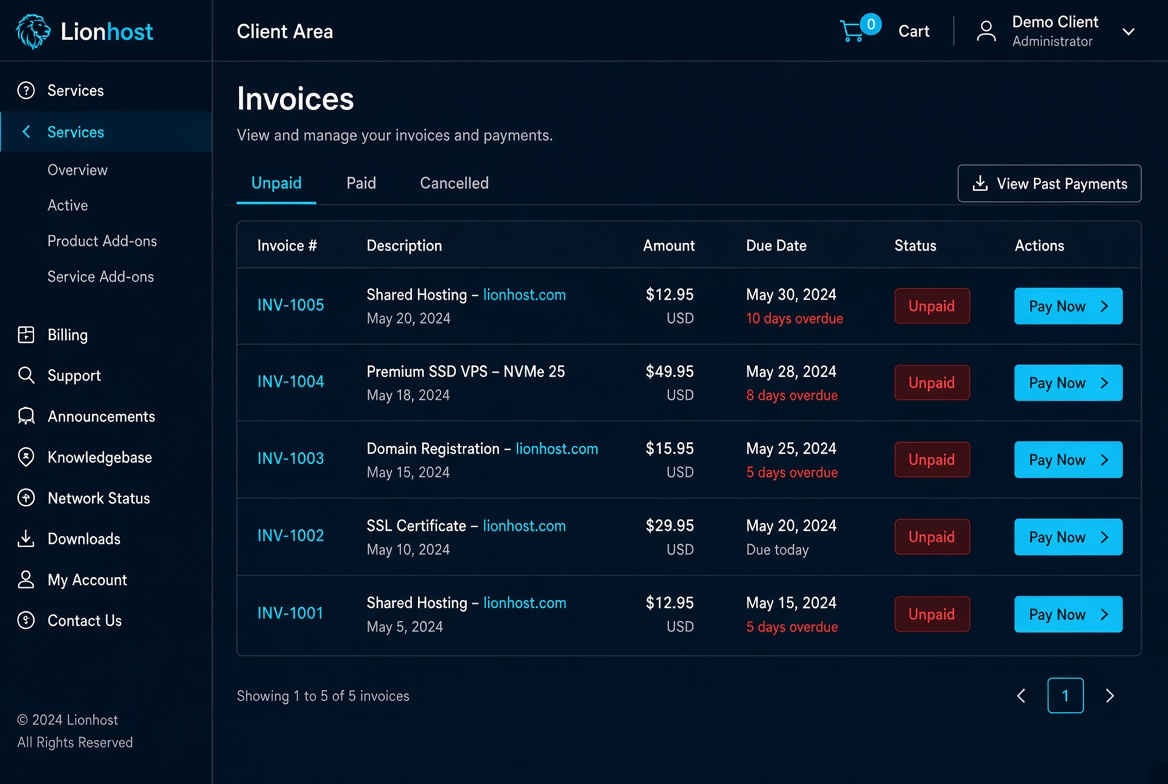Check Network Status in the sidebar
Screen dimensions: 1168x784
tap(98, 498)
